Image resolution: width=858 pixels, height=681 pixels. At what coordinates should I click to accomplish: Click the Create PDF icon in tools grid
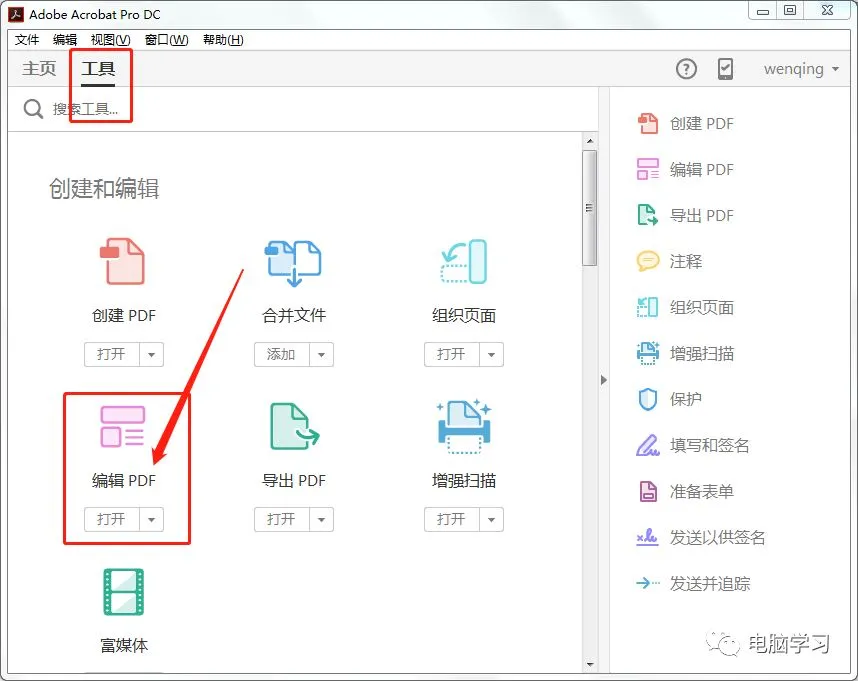coord(123,261)
